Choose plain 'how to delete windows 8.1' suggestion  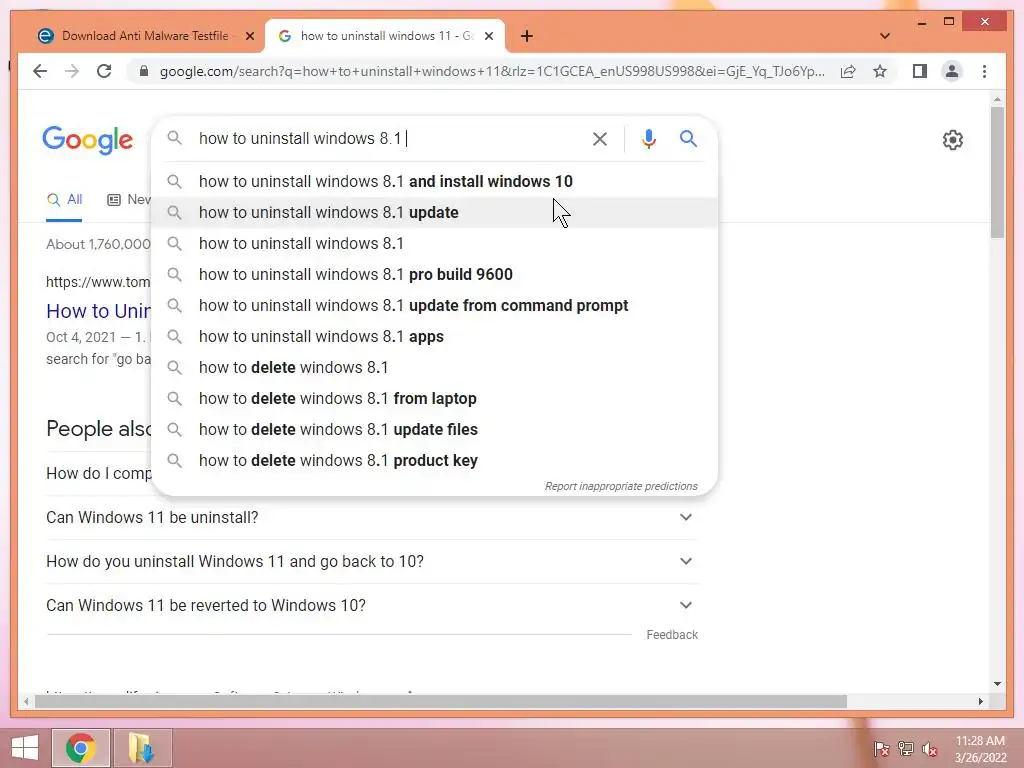(434, 368)
